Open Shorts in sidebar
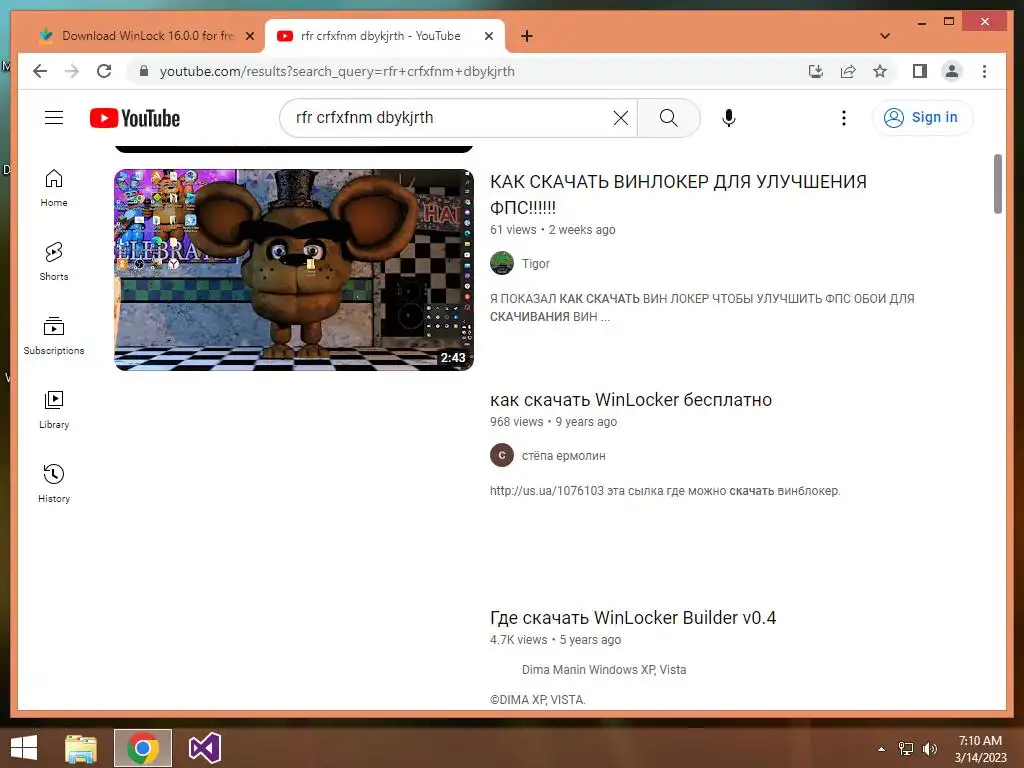 54,262
